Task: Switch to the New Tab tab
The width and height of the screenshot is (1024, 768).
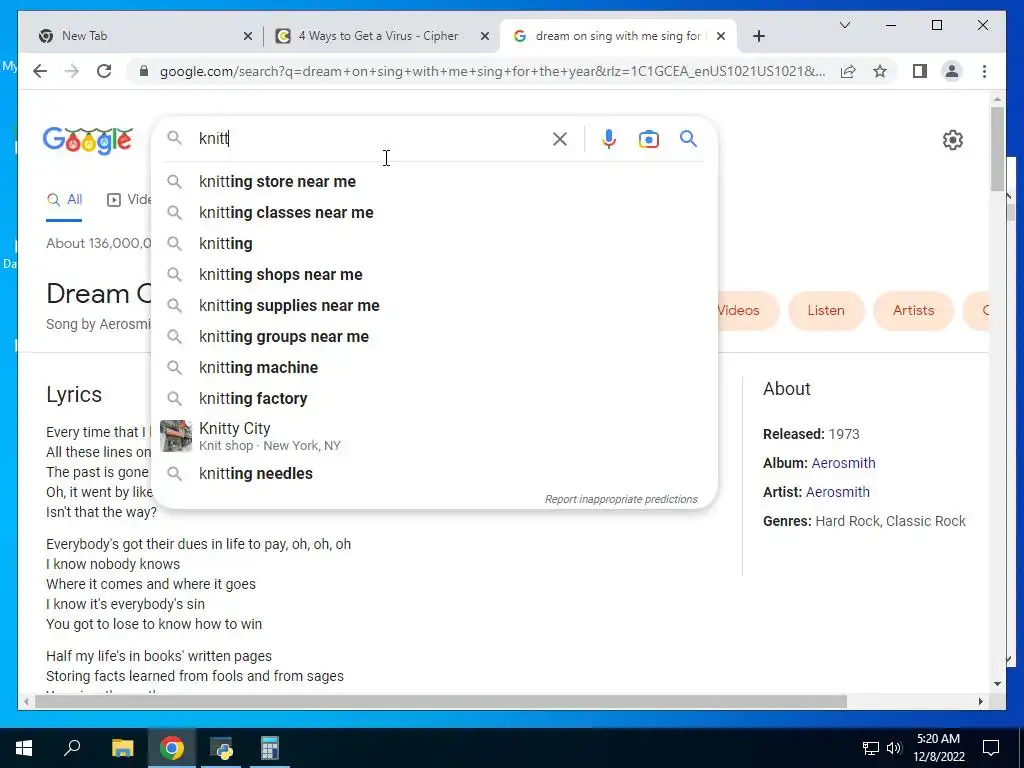Action: coord(143,36)
